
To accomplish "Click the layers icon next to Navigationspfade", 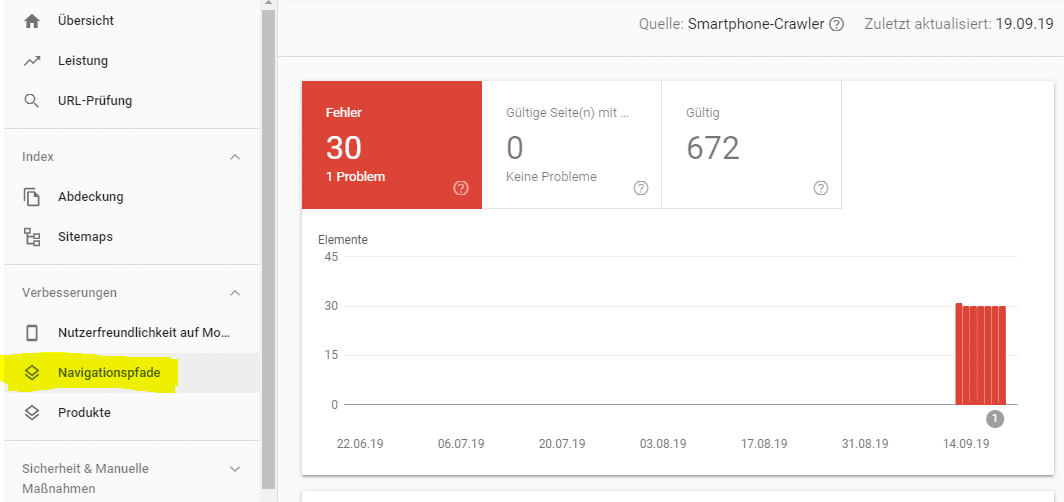I will (31, 372).
